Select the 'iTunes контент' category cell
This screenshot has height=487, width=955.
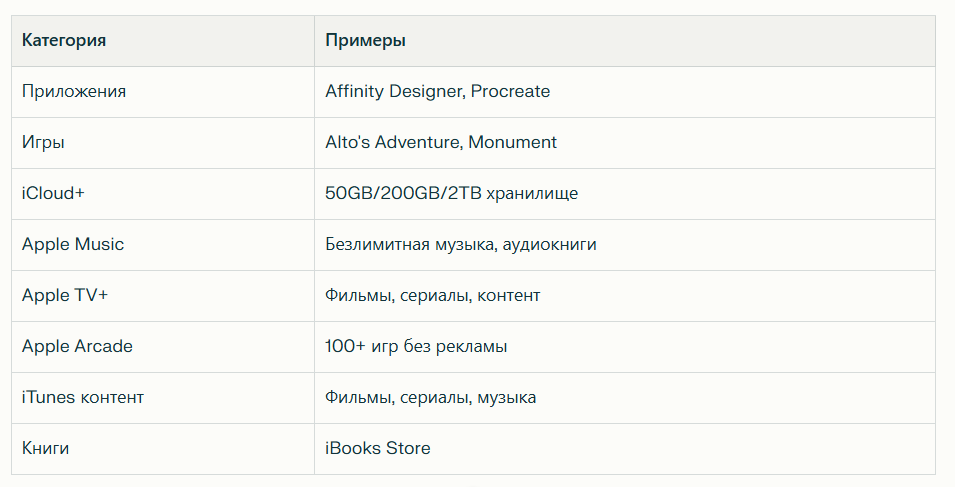[163, 398]
